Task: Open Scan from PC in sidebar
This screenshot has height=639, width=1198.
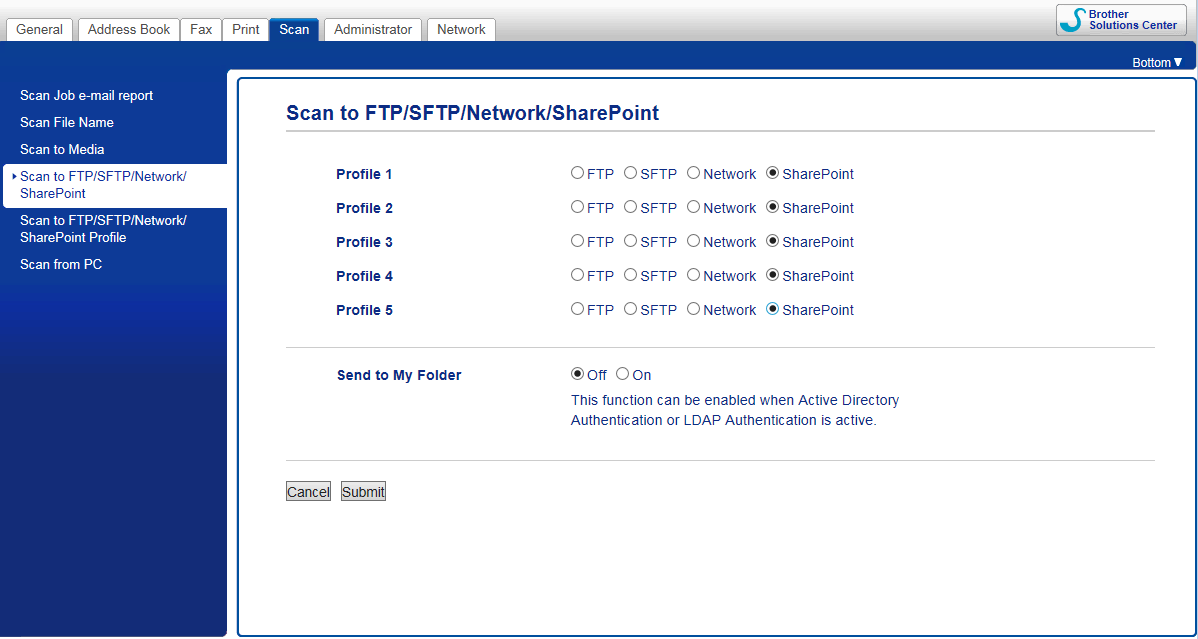Action: point(60,264)
